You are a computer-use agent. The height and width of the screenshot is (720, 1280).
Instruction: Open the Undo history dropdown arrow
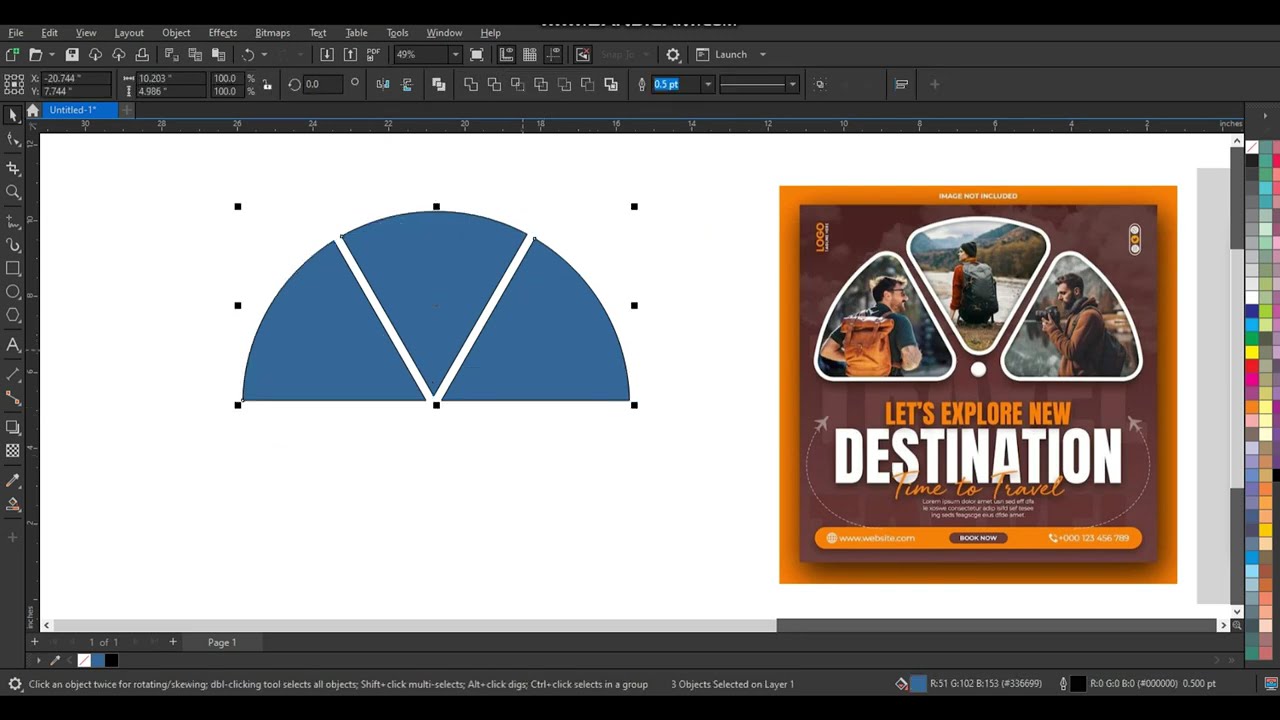264,54
